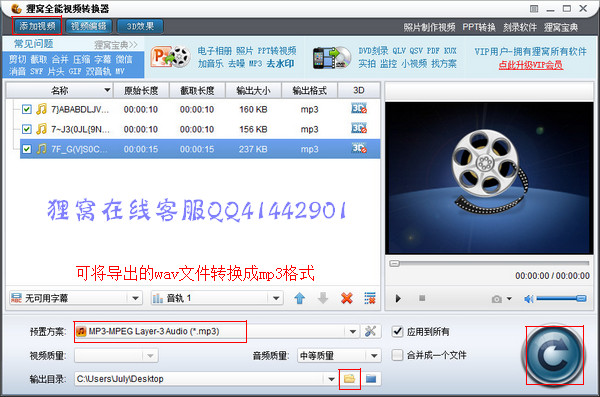Uncheck the 应用到所有 checkbox
The height and width of the screenshot is (397, 600).
pos(398,331)
